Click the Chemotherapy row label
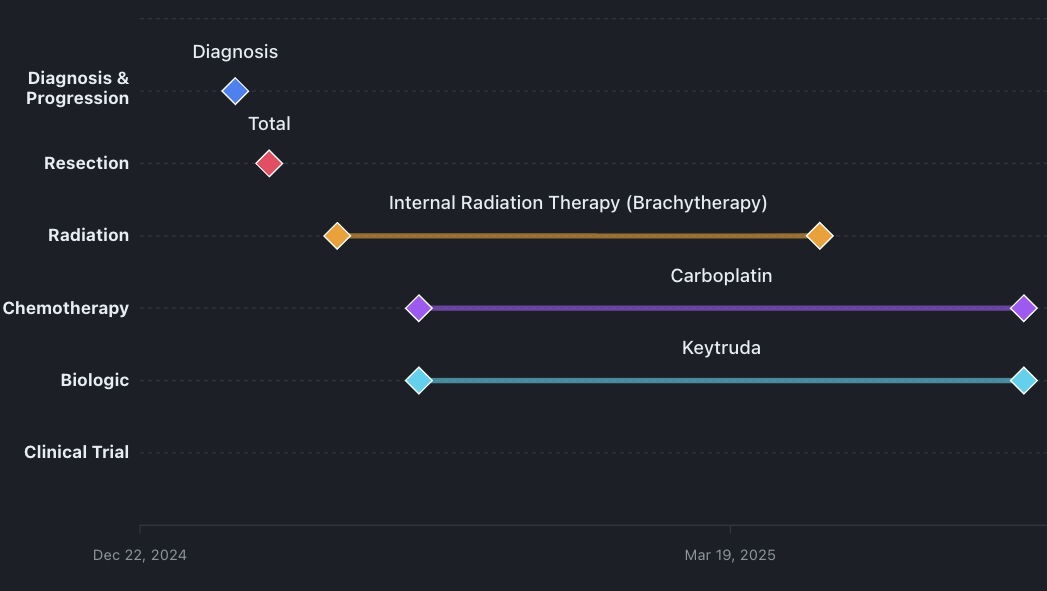 tap(66, 308)
